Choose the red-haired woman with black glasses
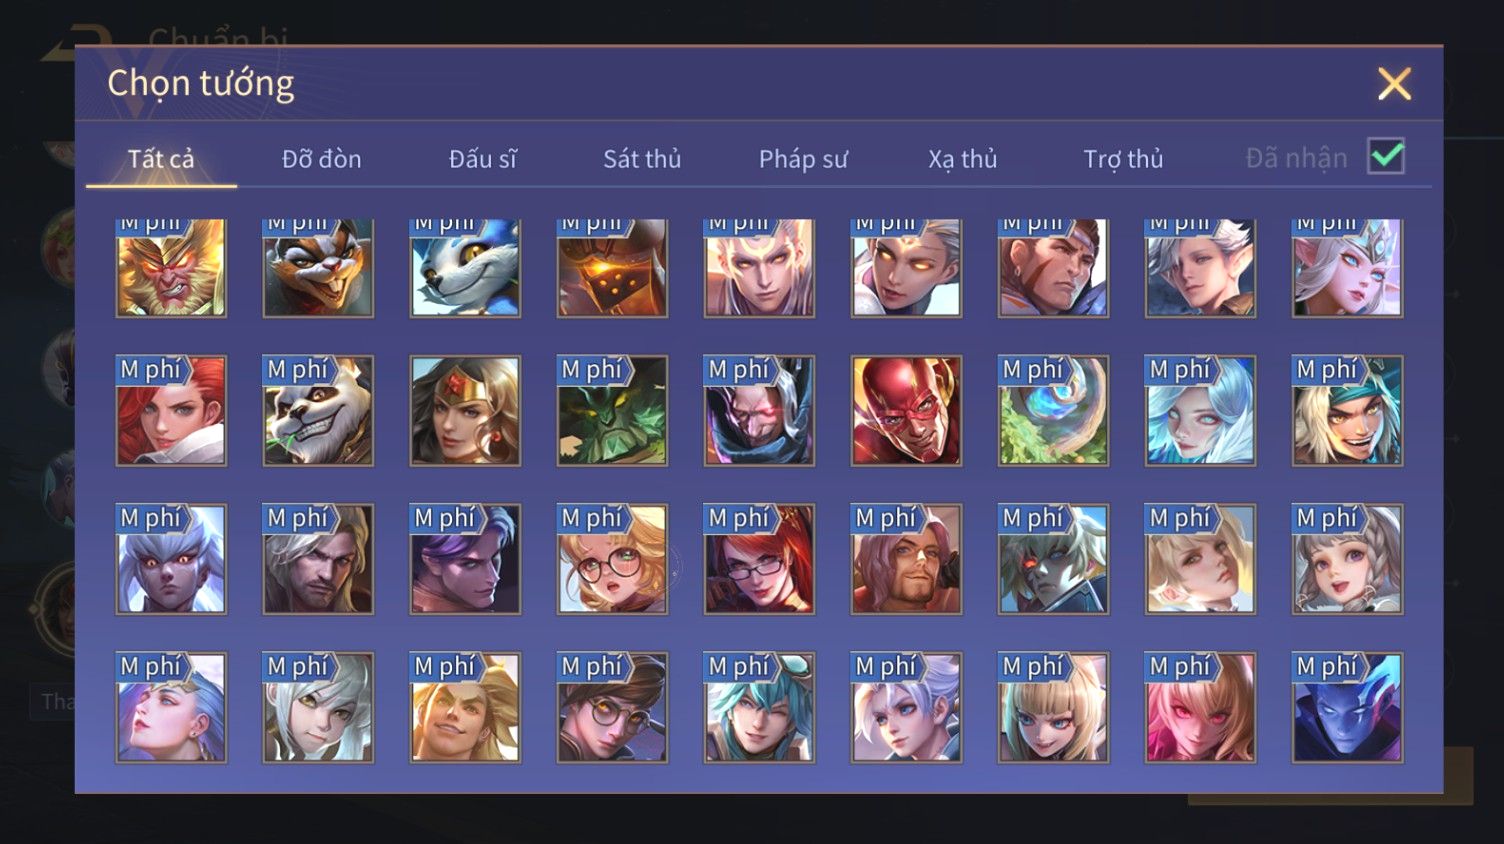This screenshot has width=1504, height=844. pyautogui.click(x=759, y=559)
